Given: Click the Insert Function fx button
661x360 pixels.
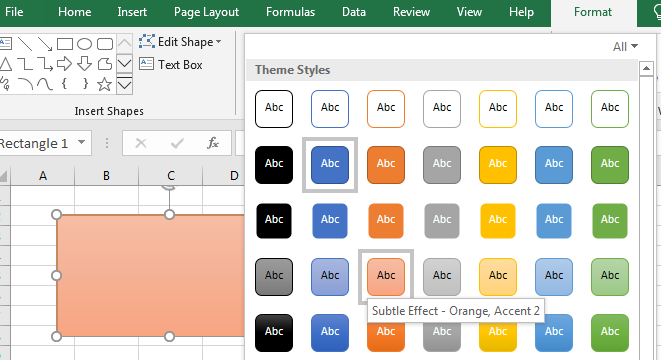Looking at the screenshot, I should (213, 143).
